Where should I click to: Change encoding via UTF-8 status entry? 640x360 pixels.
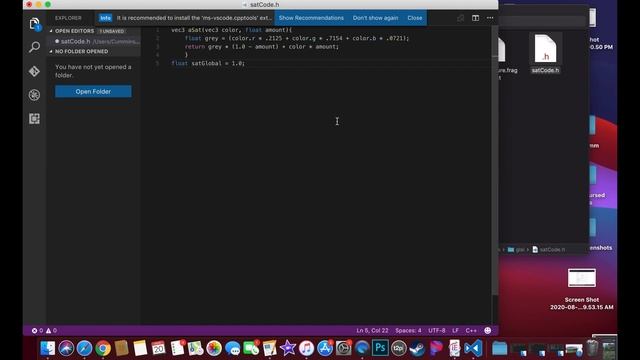(436, 331)
